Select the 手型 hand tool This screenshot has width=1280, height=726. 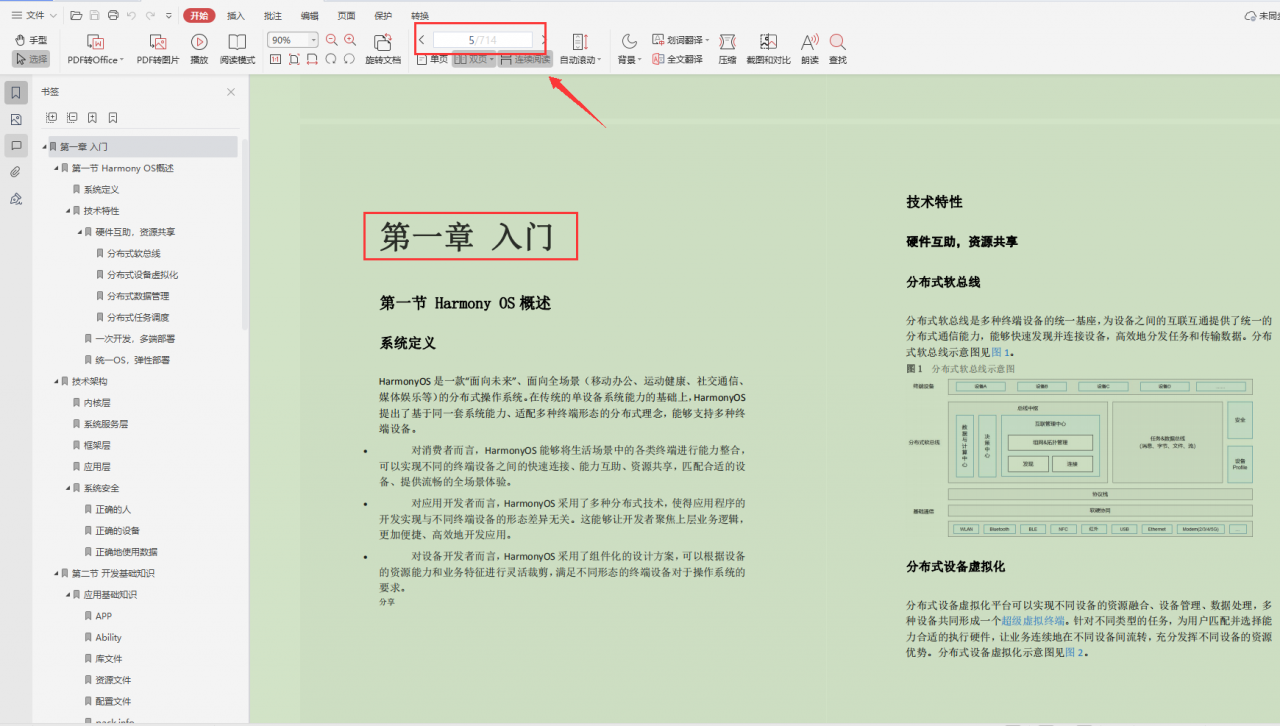tap(31, 40)
